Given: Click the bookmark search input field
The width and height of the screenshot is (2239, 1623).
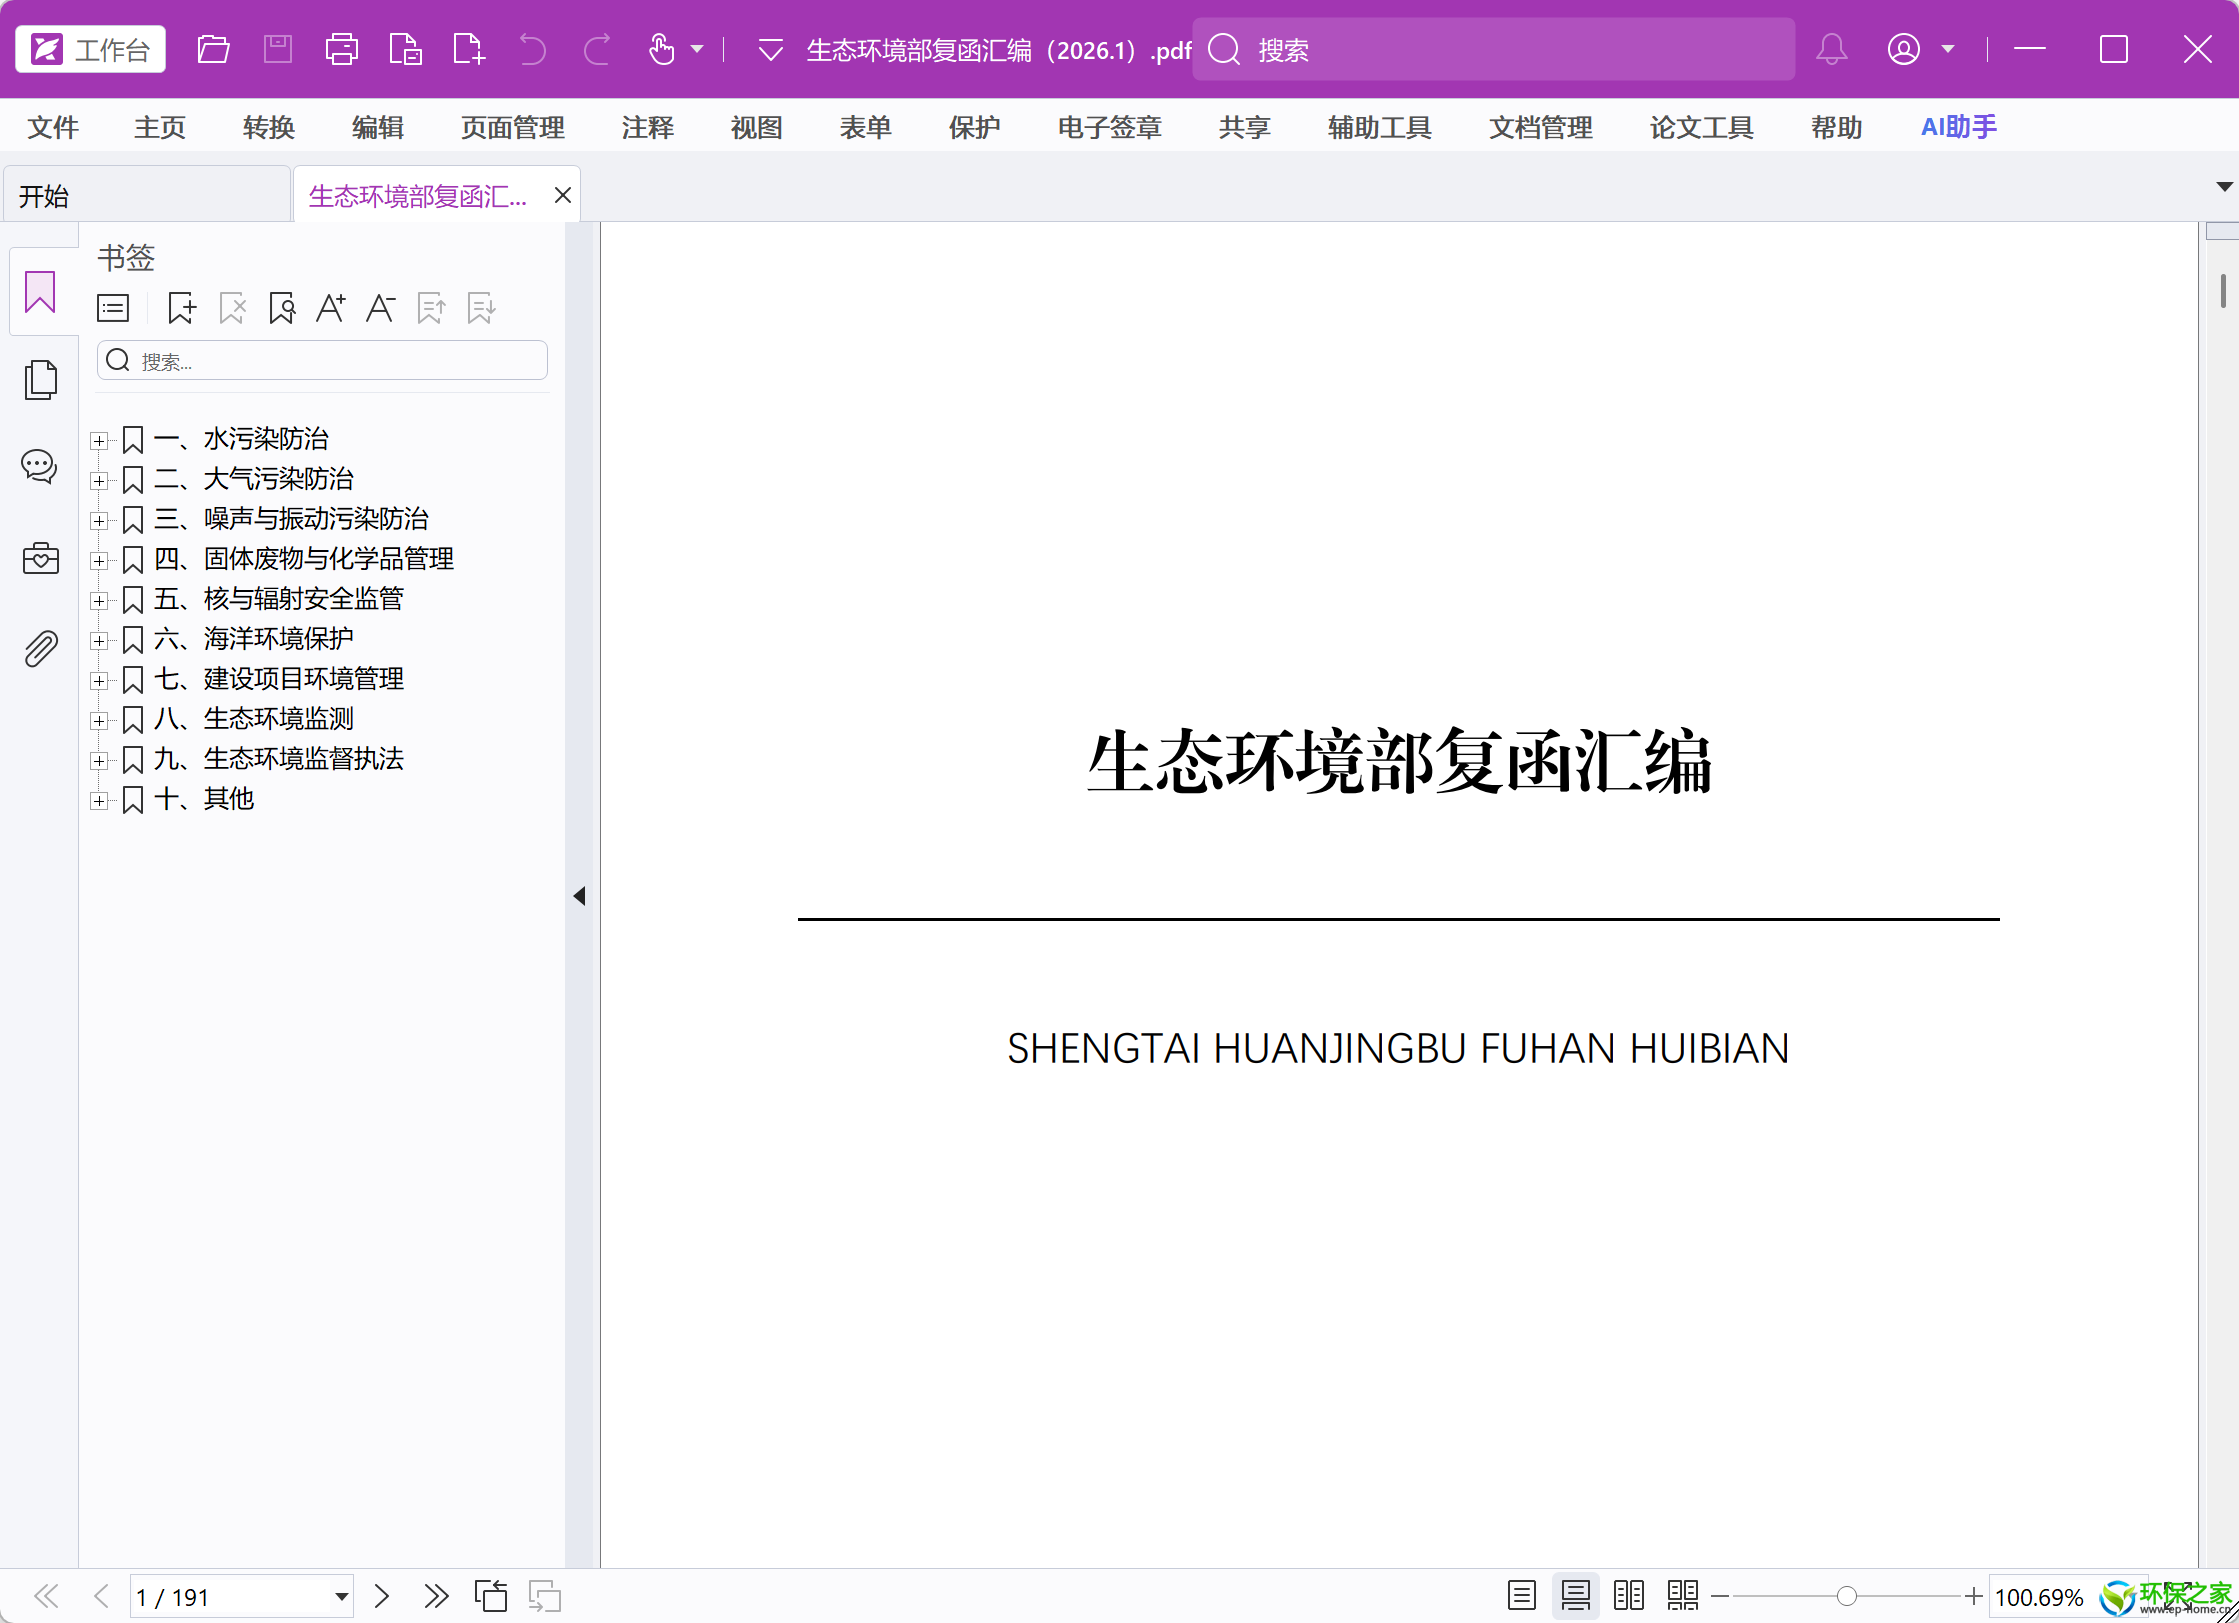Looking at the screenshot, I should (322, 360).
